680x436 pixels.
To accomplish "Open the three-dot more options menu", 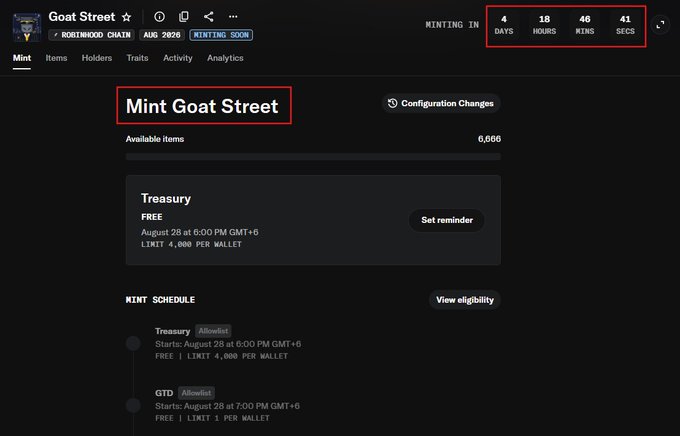I will (233, 17).
